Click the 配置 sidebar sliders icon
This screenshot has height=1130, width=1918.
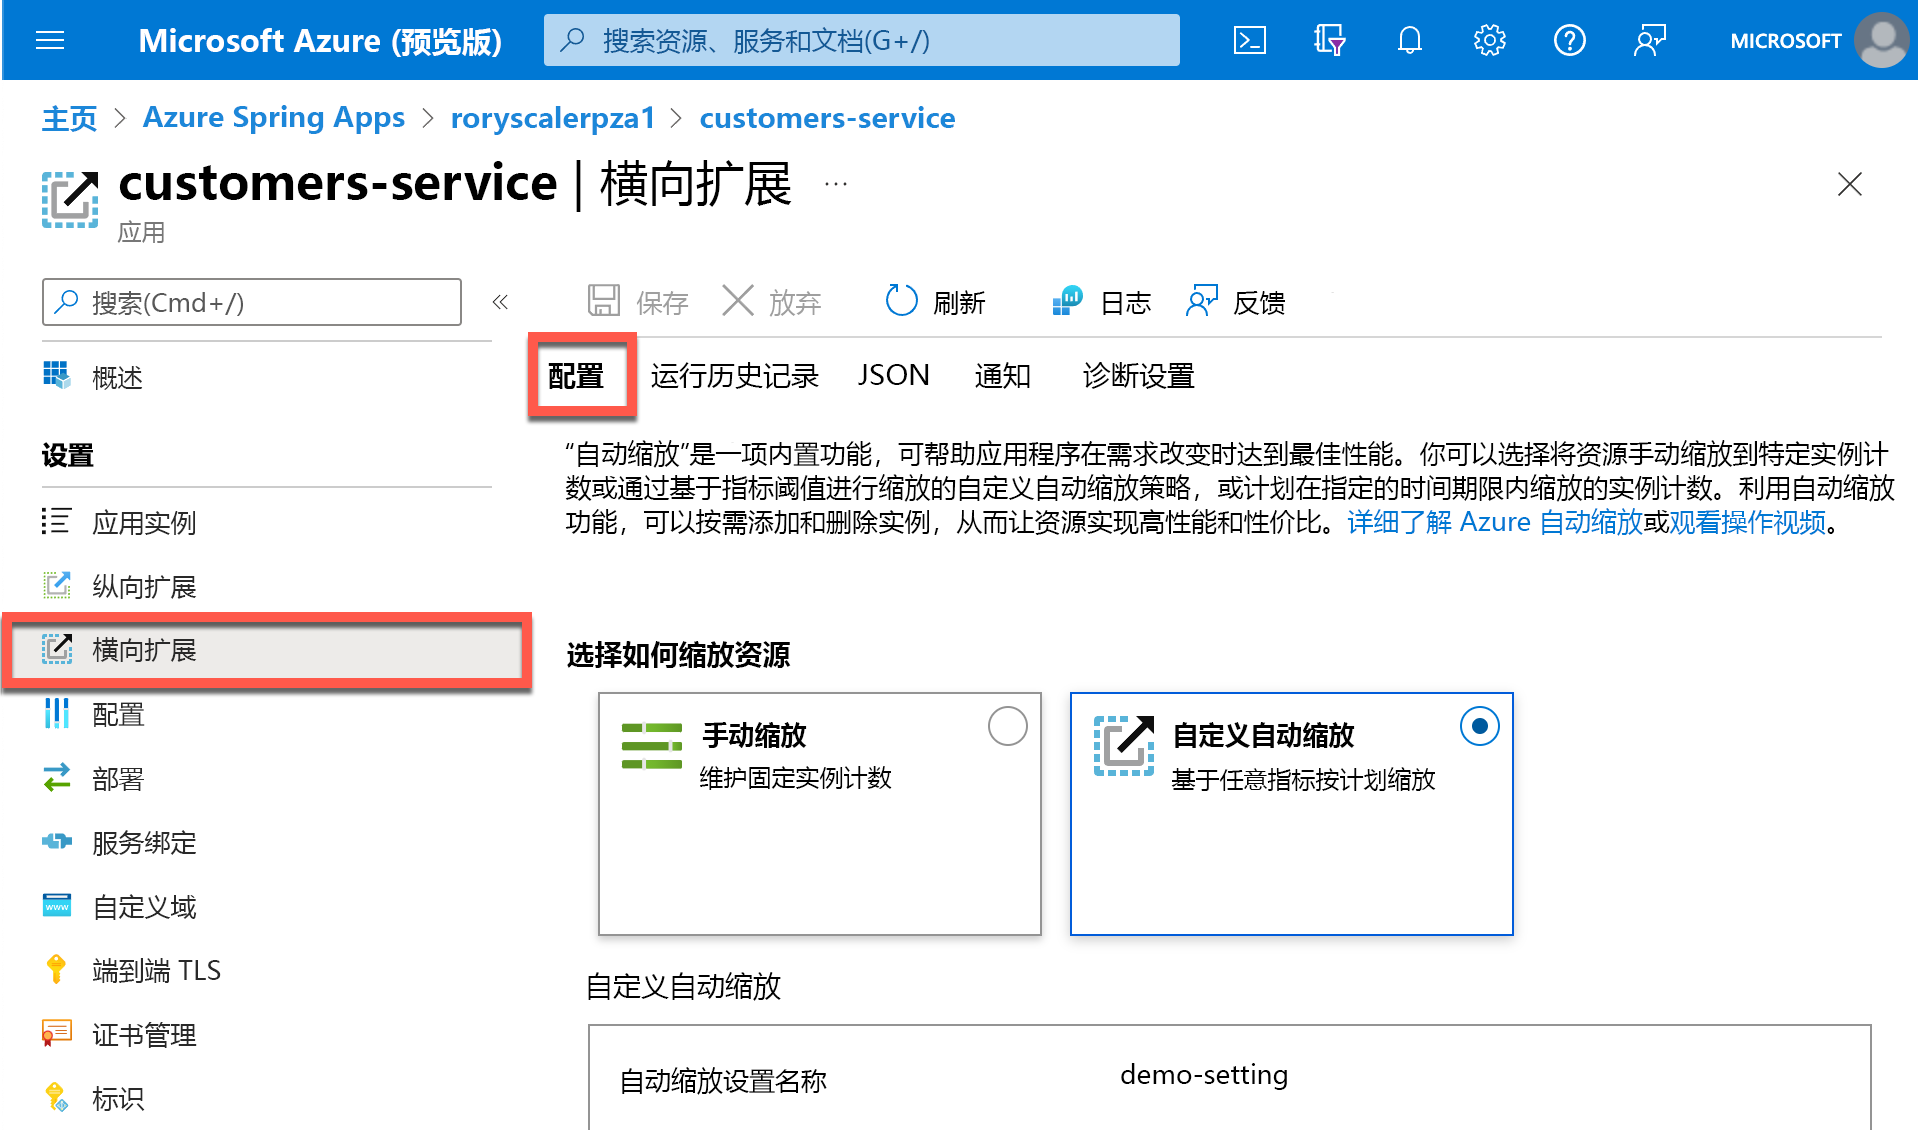pos(57,713)
